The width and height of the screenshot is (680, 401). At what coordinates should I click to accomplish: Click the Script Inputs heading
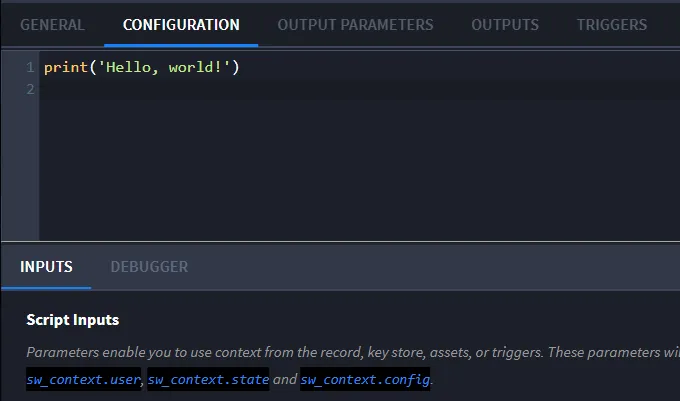[72, 320]
